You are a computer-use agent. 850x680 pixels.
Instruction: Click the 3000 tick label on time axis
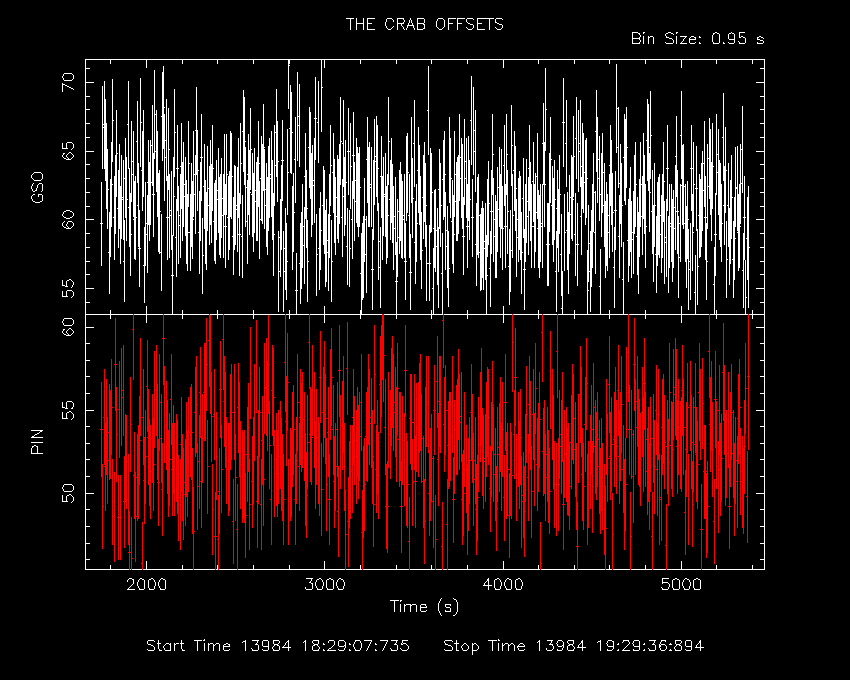click(325, 585)
